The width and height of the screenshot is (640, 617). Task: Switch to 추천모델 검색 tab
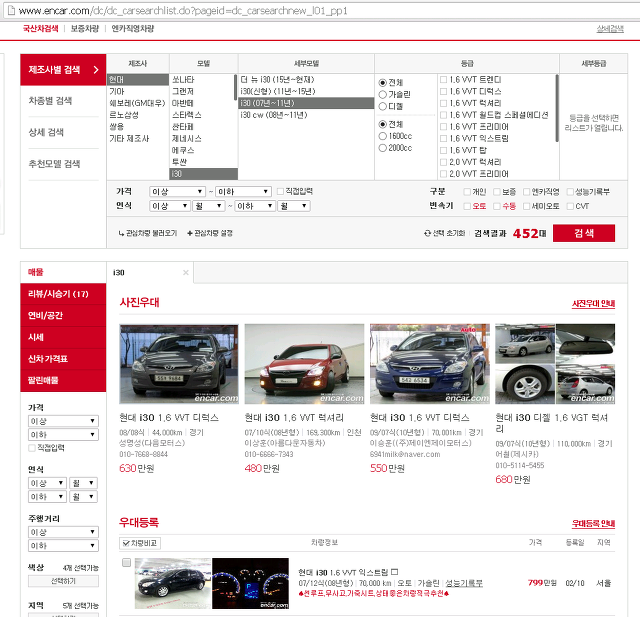tap(63, 164)
